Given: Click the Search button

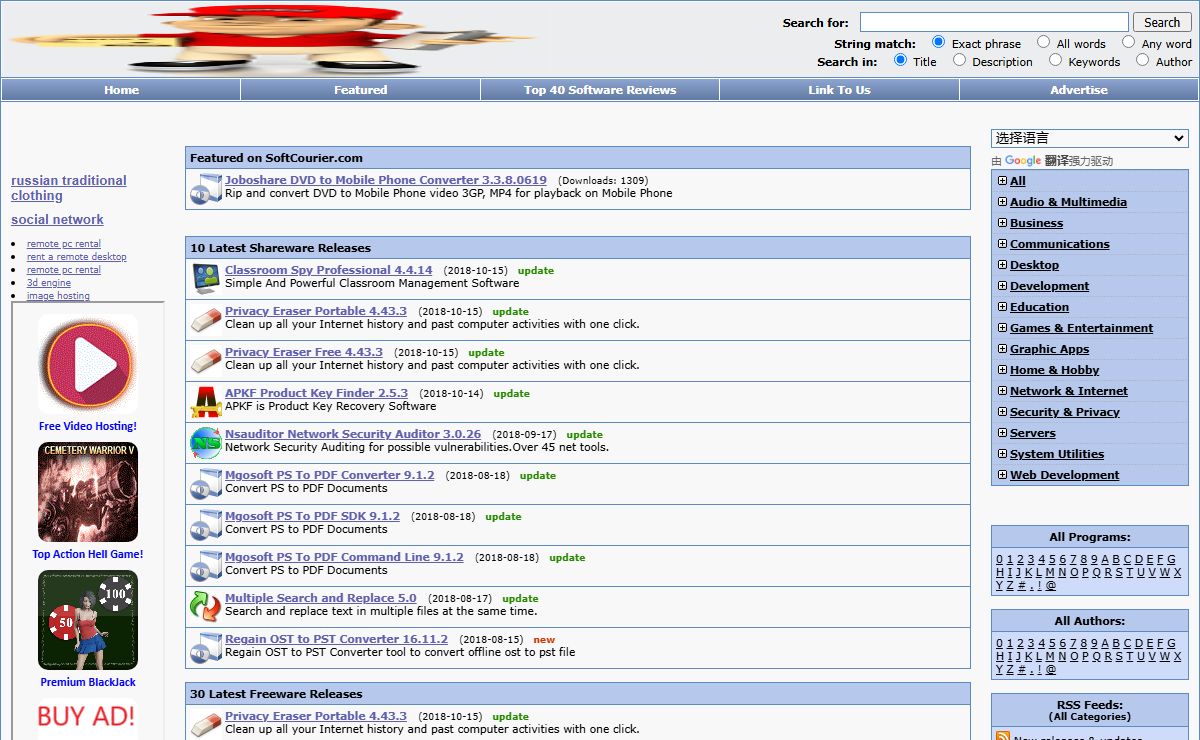Looking at the screenshot, I should tap(1162, 22).
